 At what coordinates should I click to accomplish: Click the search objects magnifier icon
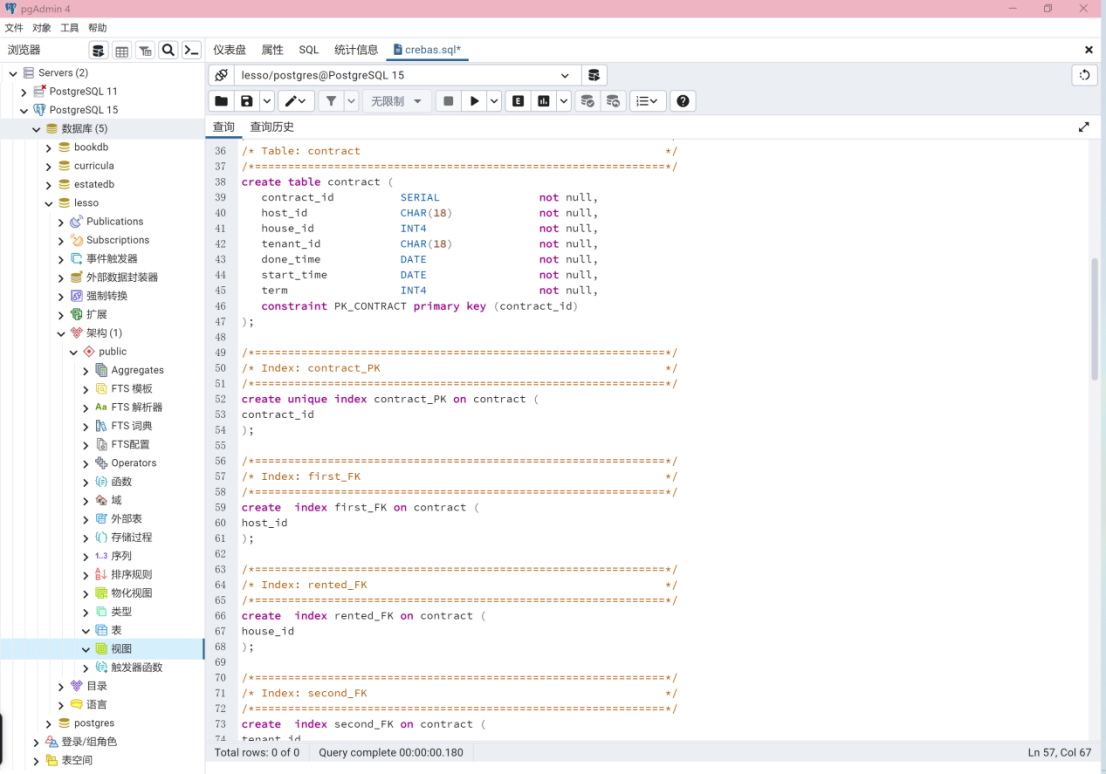click(168, 50)
